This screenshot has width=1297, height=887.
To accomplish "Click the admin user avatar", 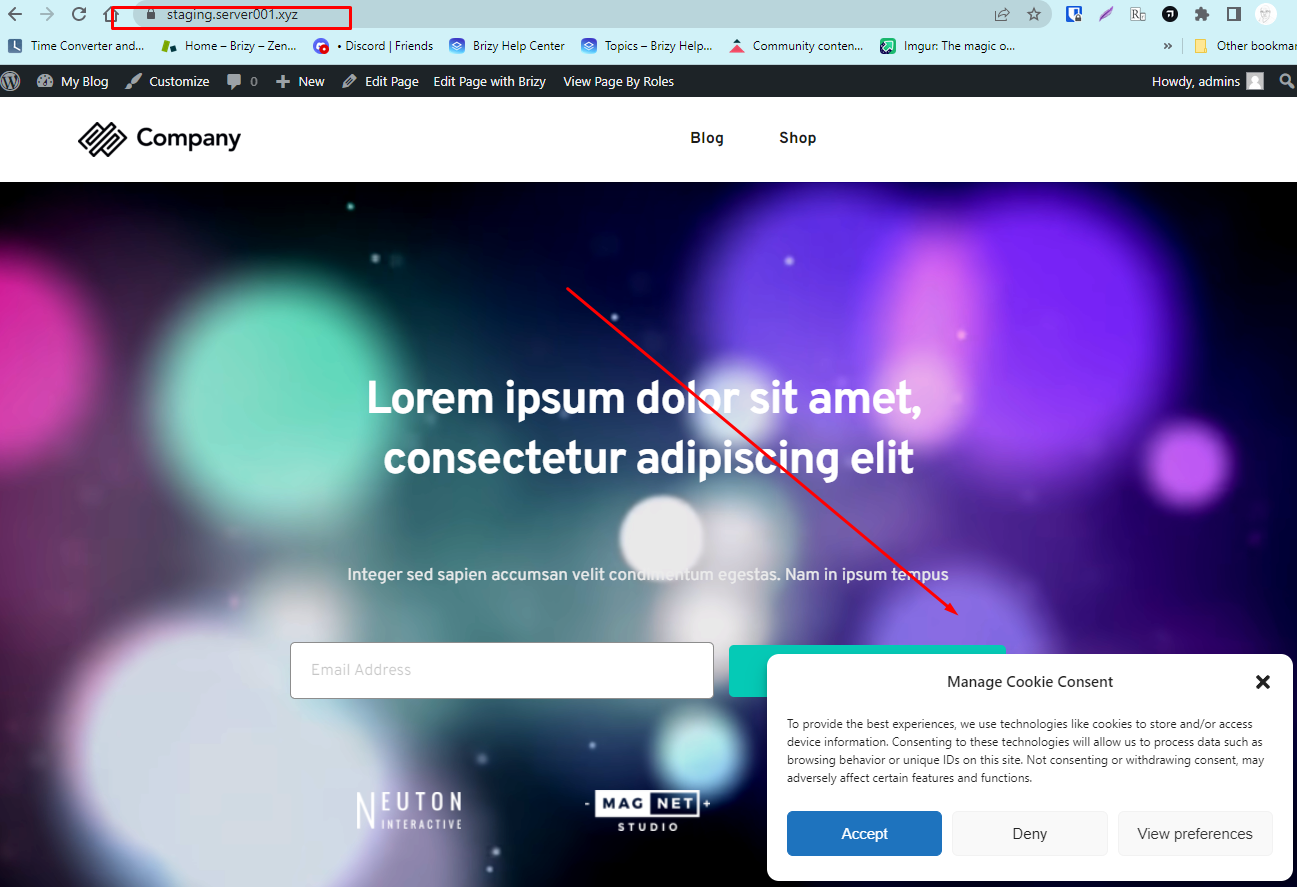I will pyautogui.click(x=1255, y=81).
